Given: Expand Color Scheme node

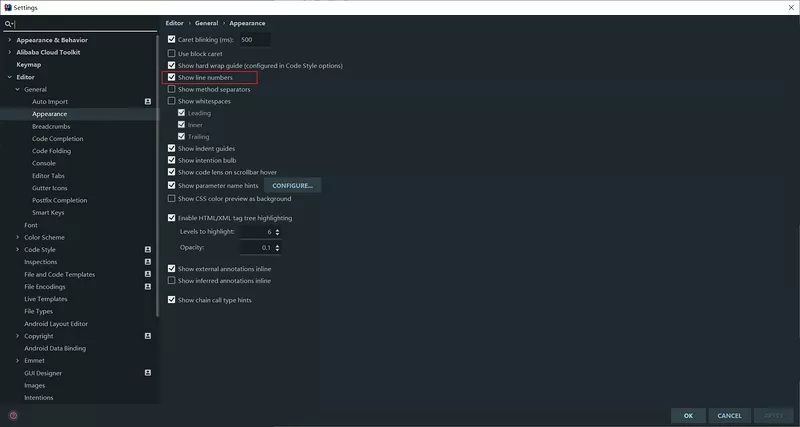Looking at the screenshot, I should tap(17, 237).
